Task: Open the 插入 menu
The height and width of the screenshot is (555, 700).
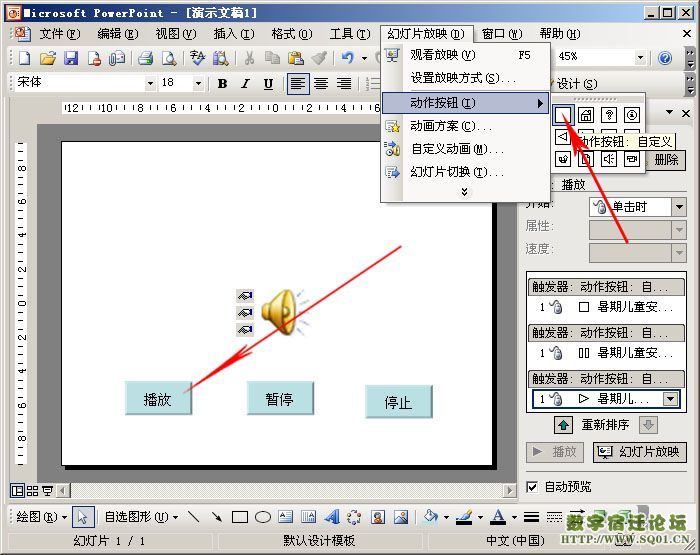Action: tap(233, 34)
